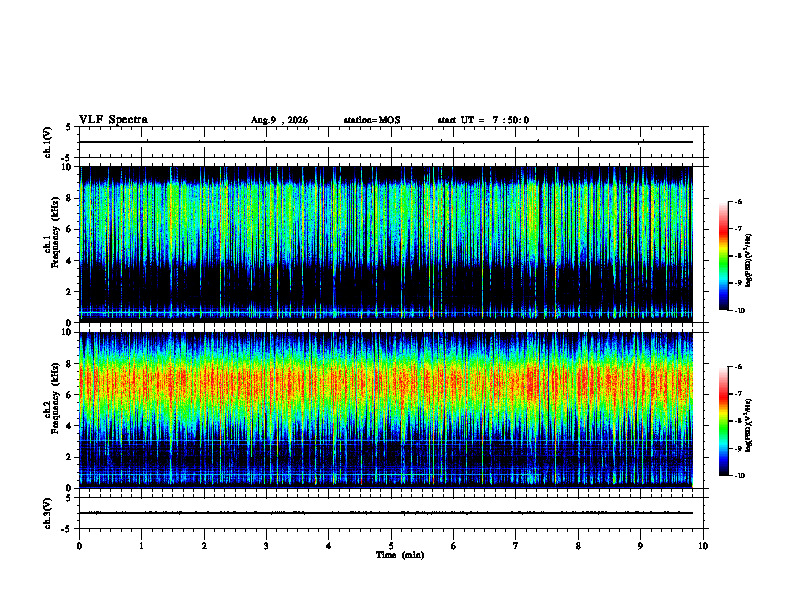Click the "Time (min)" axis label
The image size is (792, 612).
click(400, 555)
